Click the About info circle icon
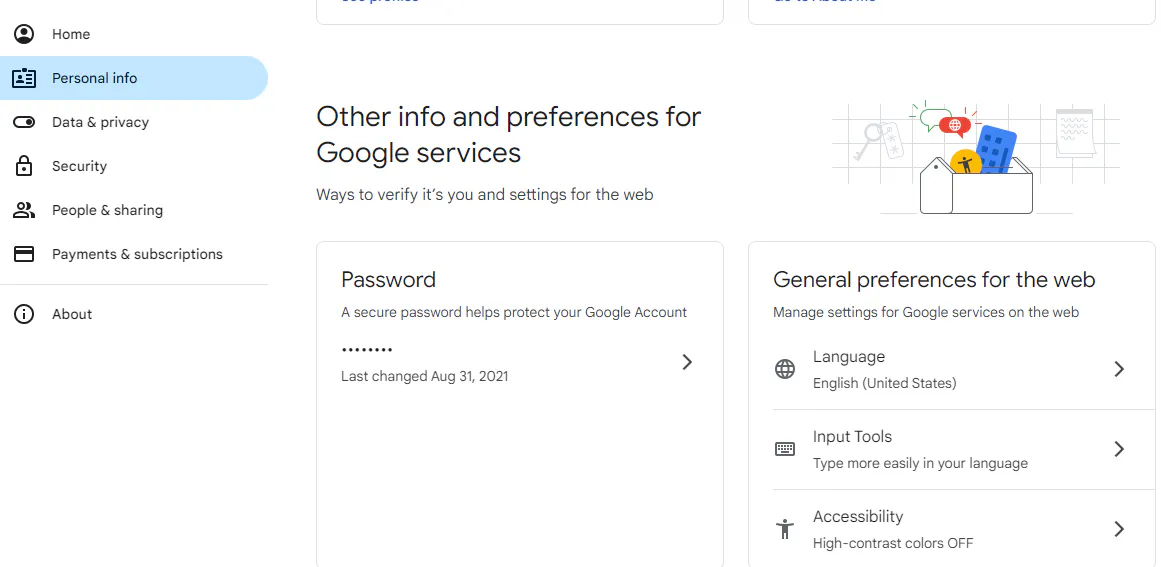 [x=24, y=314]
